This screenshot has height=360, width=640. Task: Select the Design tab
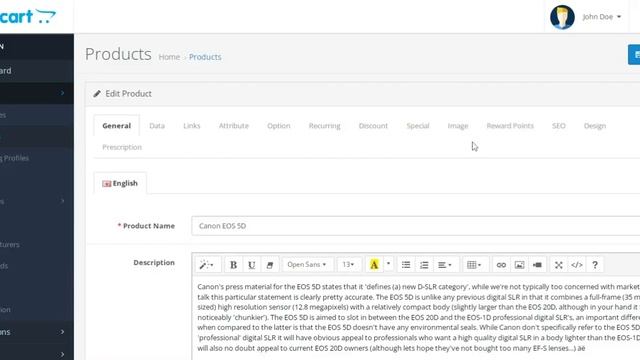click(595, 126)
